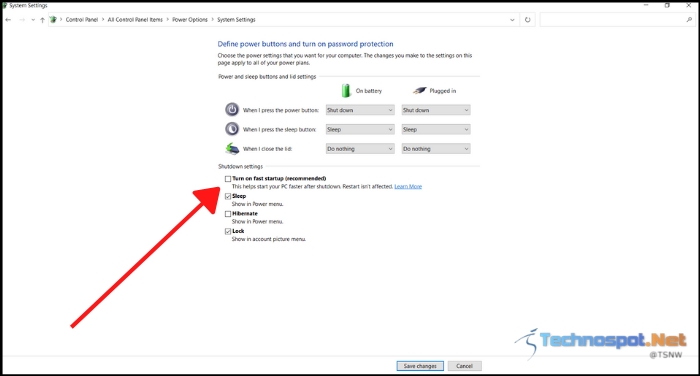Navigate to Control Panel breadcrumb
The height and width of the screenshot is (376, 700).
[x=82, y=20]
